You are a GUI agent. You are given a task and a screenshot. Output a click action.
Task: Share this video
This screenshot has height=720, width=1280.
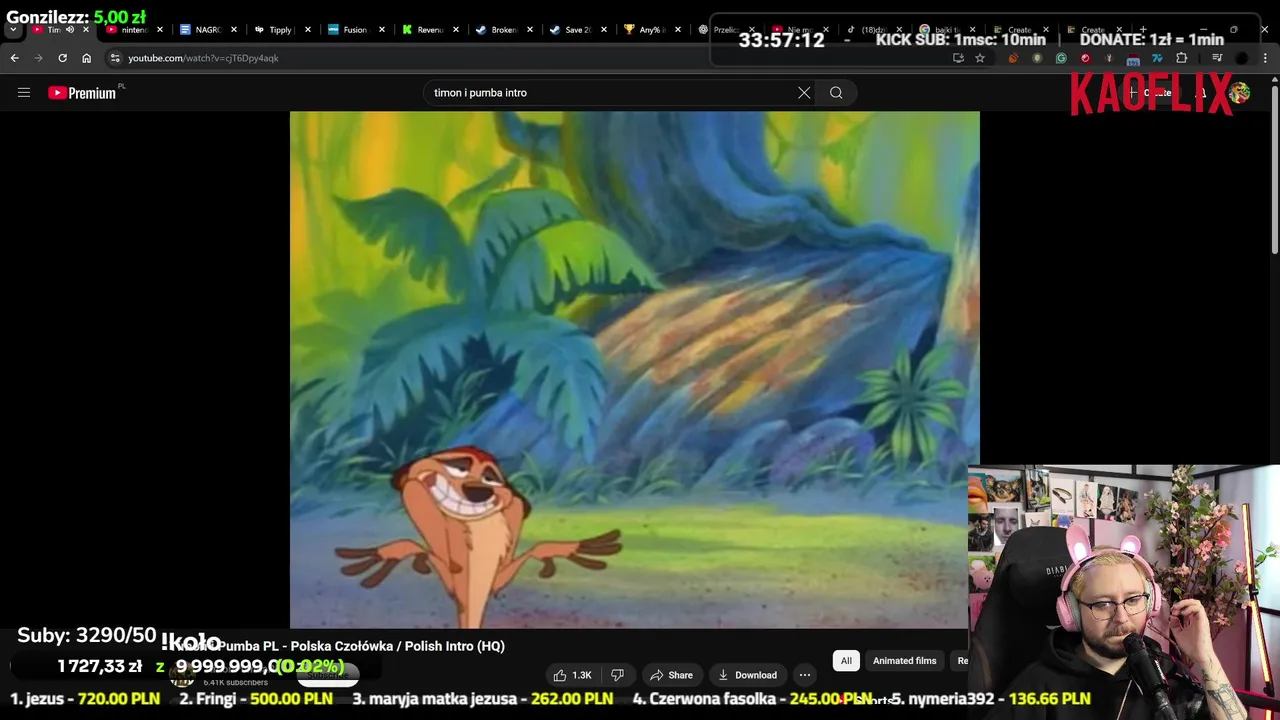[x=671, y=675]
